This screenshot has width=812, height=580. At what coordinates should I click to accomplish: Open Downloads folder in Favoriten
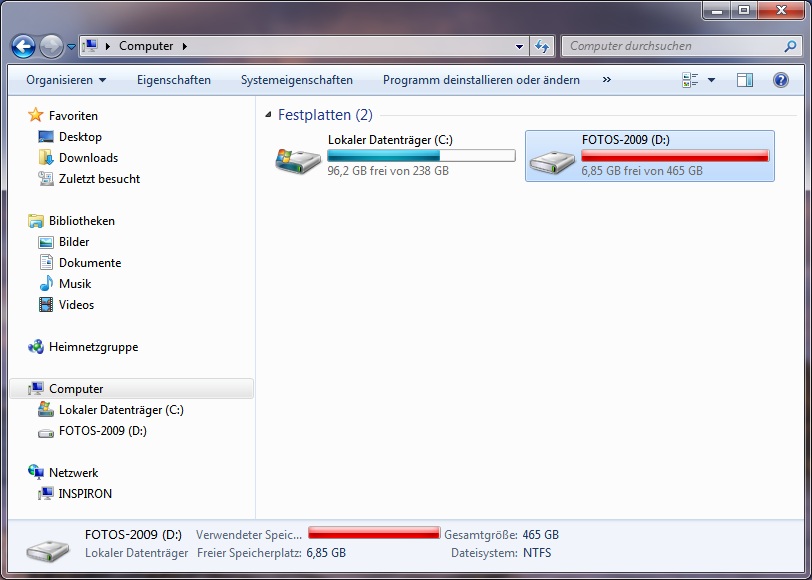click(88, 158)
